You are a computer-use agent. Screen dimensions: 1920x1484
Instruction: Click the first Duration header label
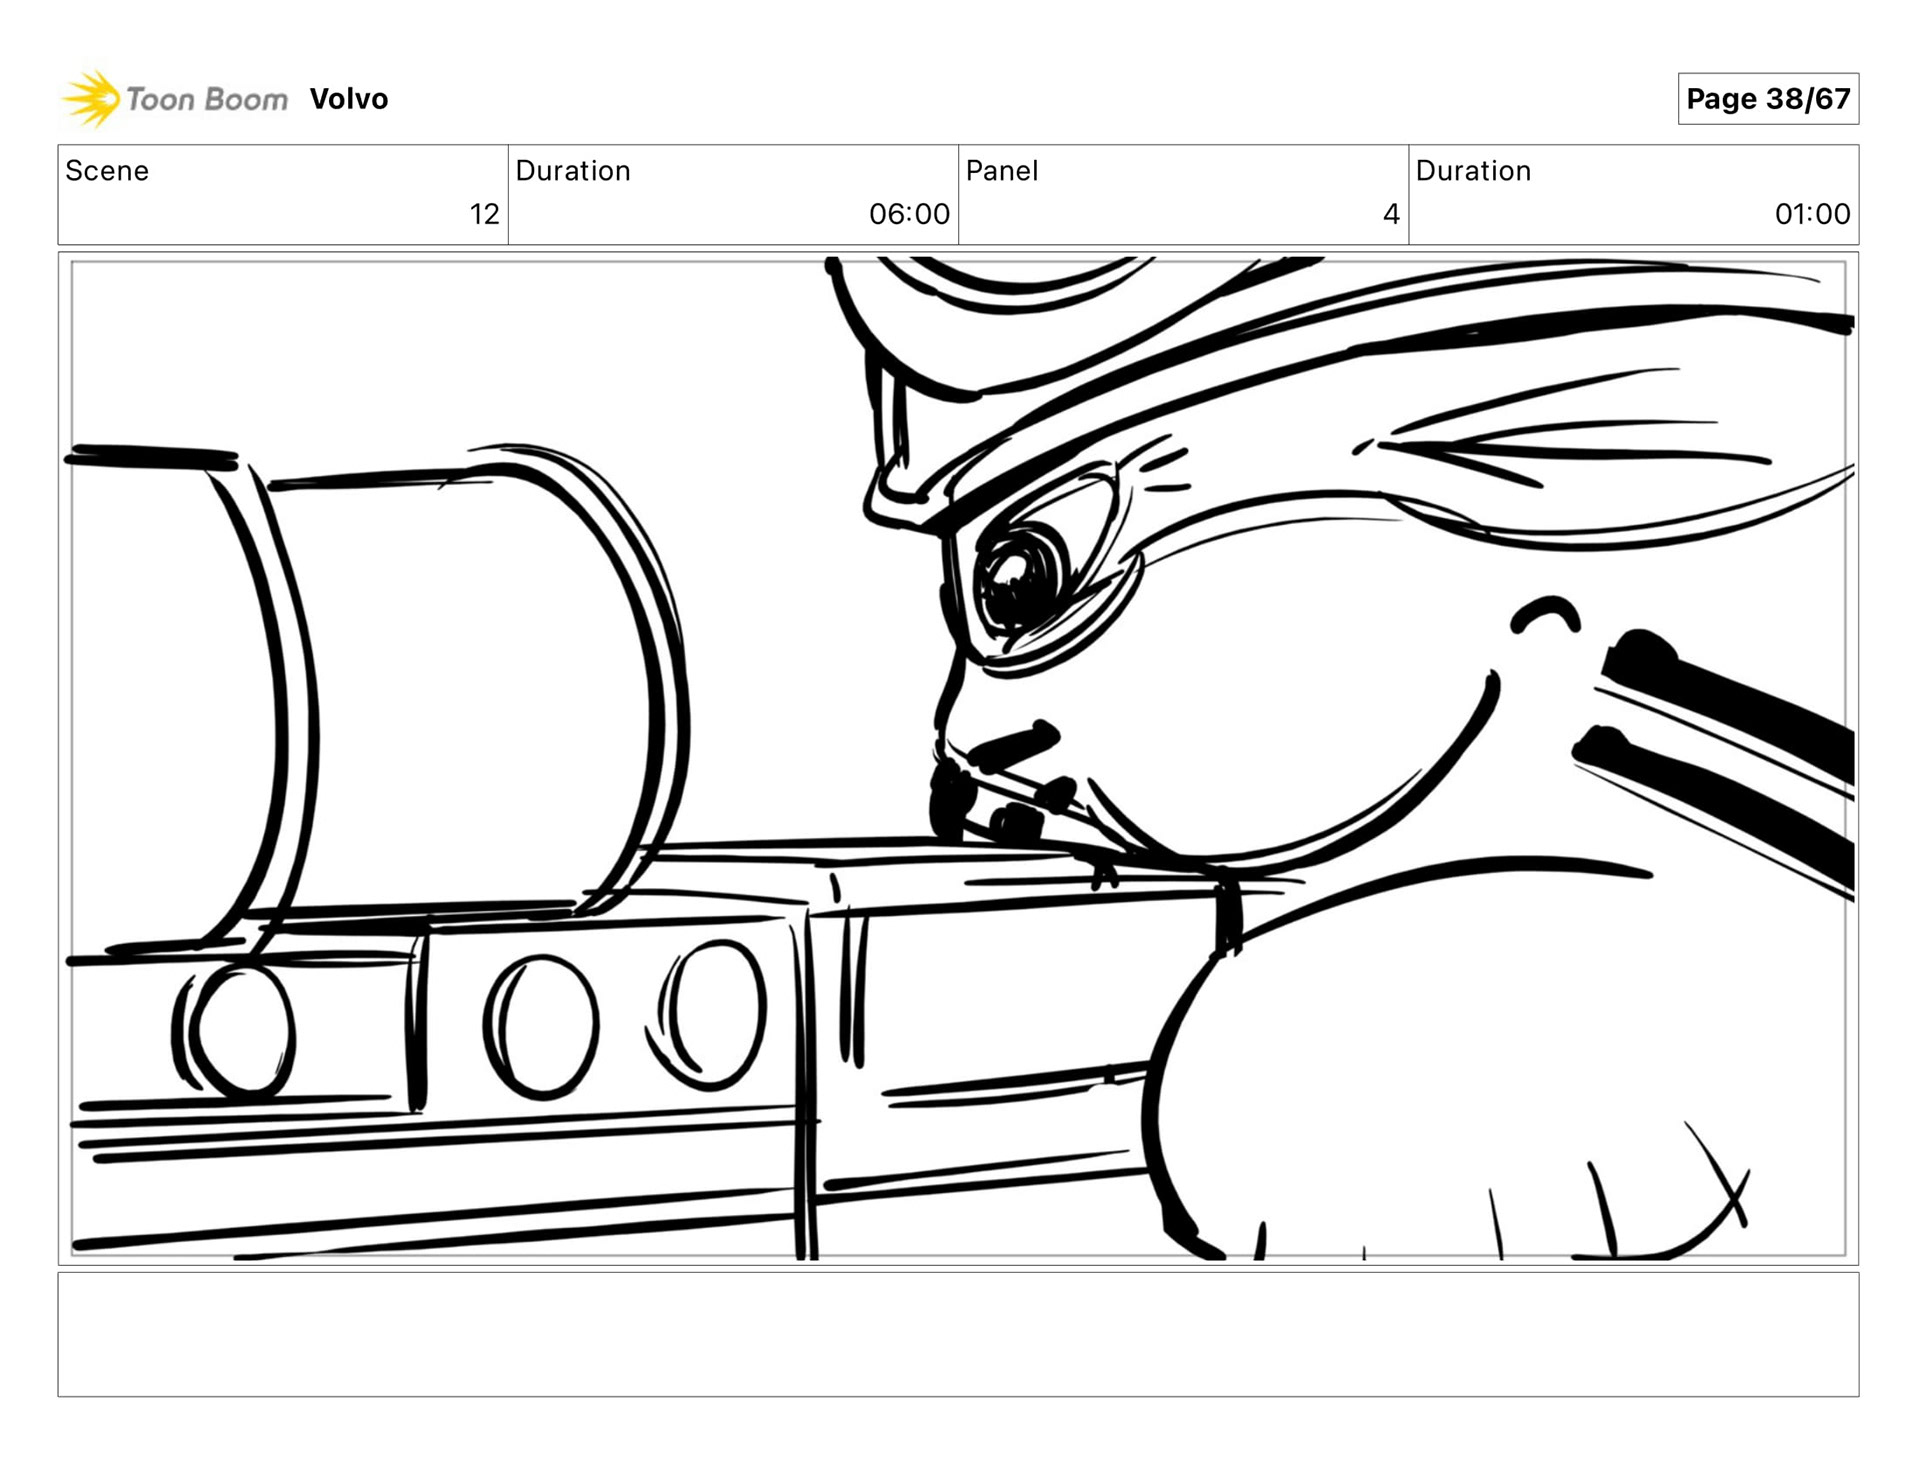pyautogui.click(x=572, y=171)
